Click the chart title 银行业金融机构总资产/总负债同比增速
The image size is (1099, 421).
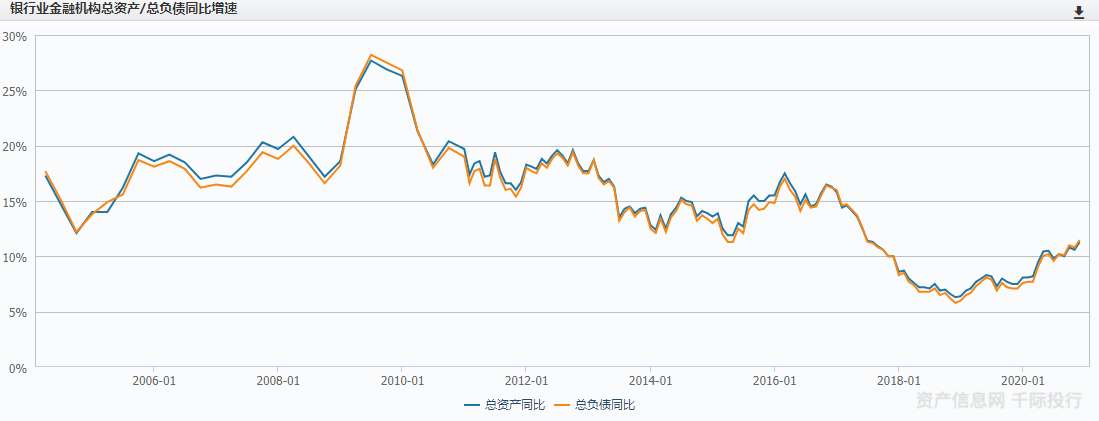(x=123, y=10)
